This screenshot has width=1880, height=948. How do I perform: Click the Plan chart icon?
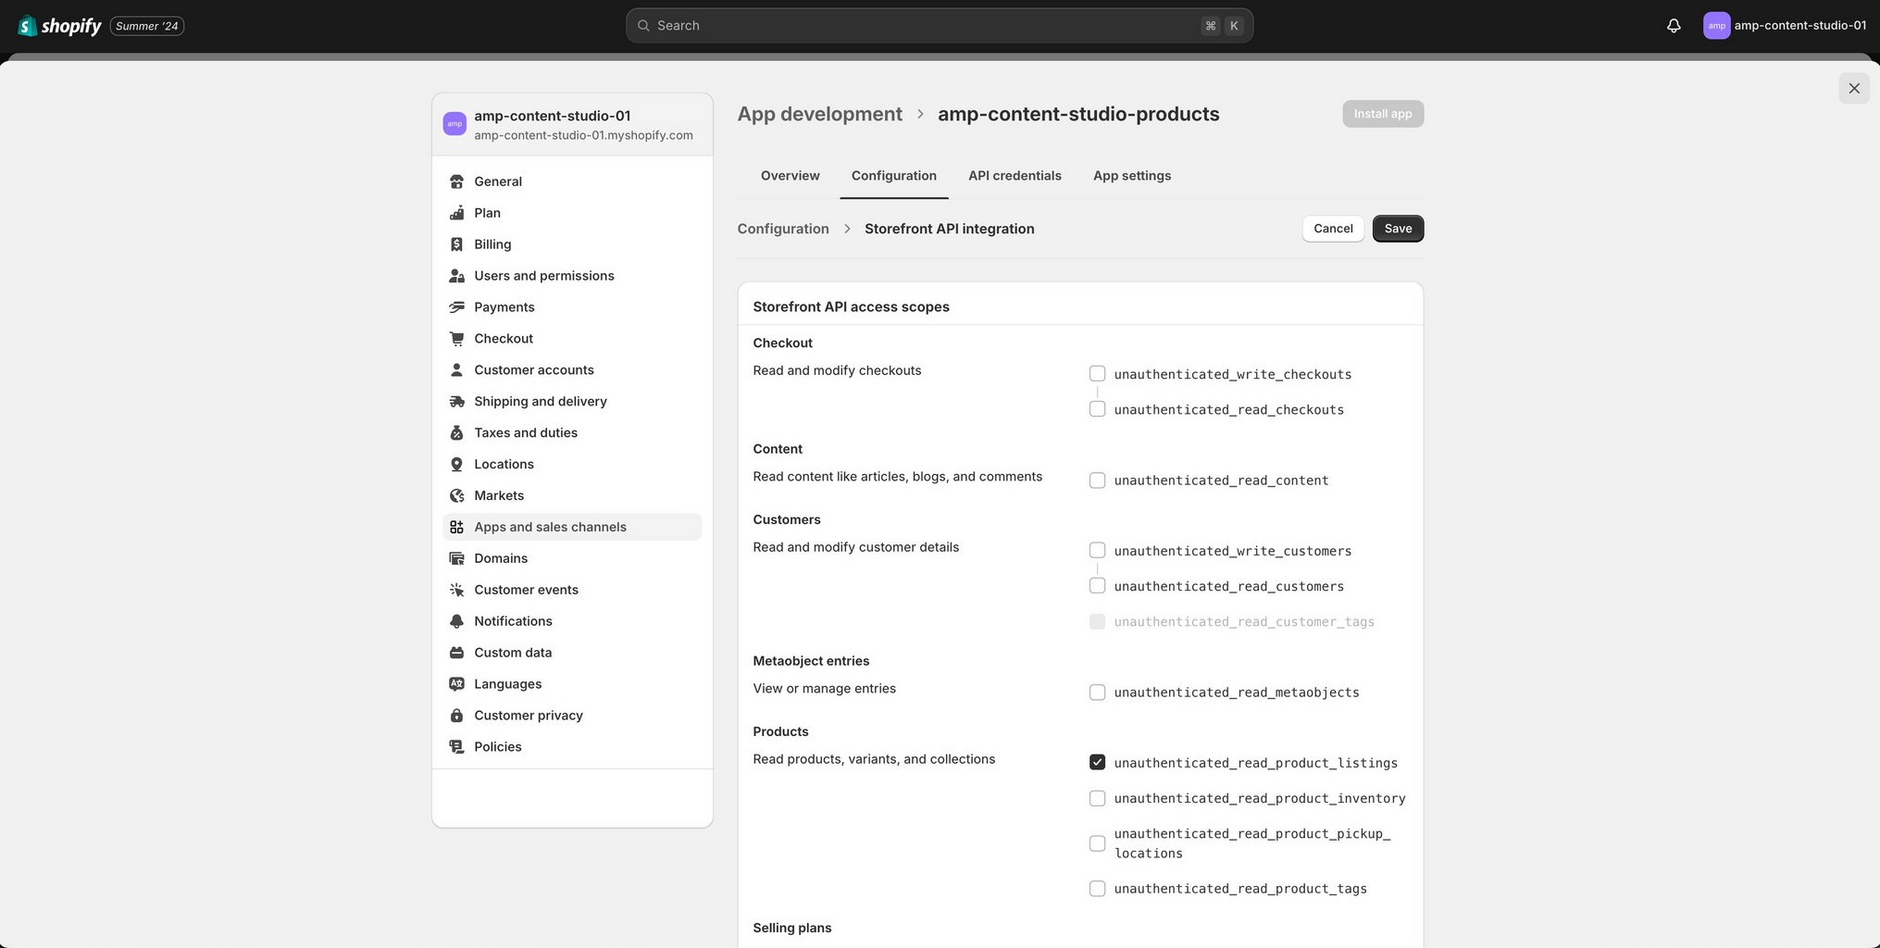click(457, 213)
